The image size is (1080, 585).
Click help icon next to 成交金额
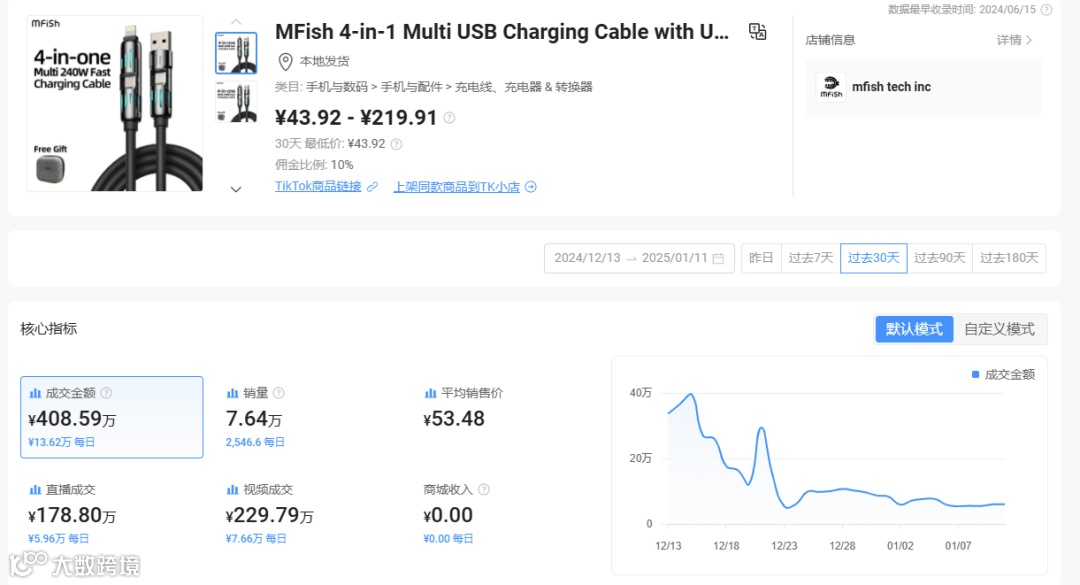pyautogui.click(x=107, y=393)
